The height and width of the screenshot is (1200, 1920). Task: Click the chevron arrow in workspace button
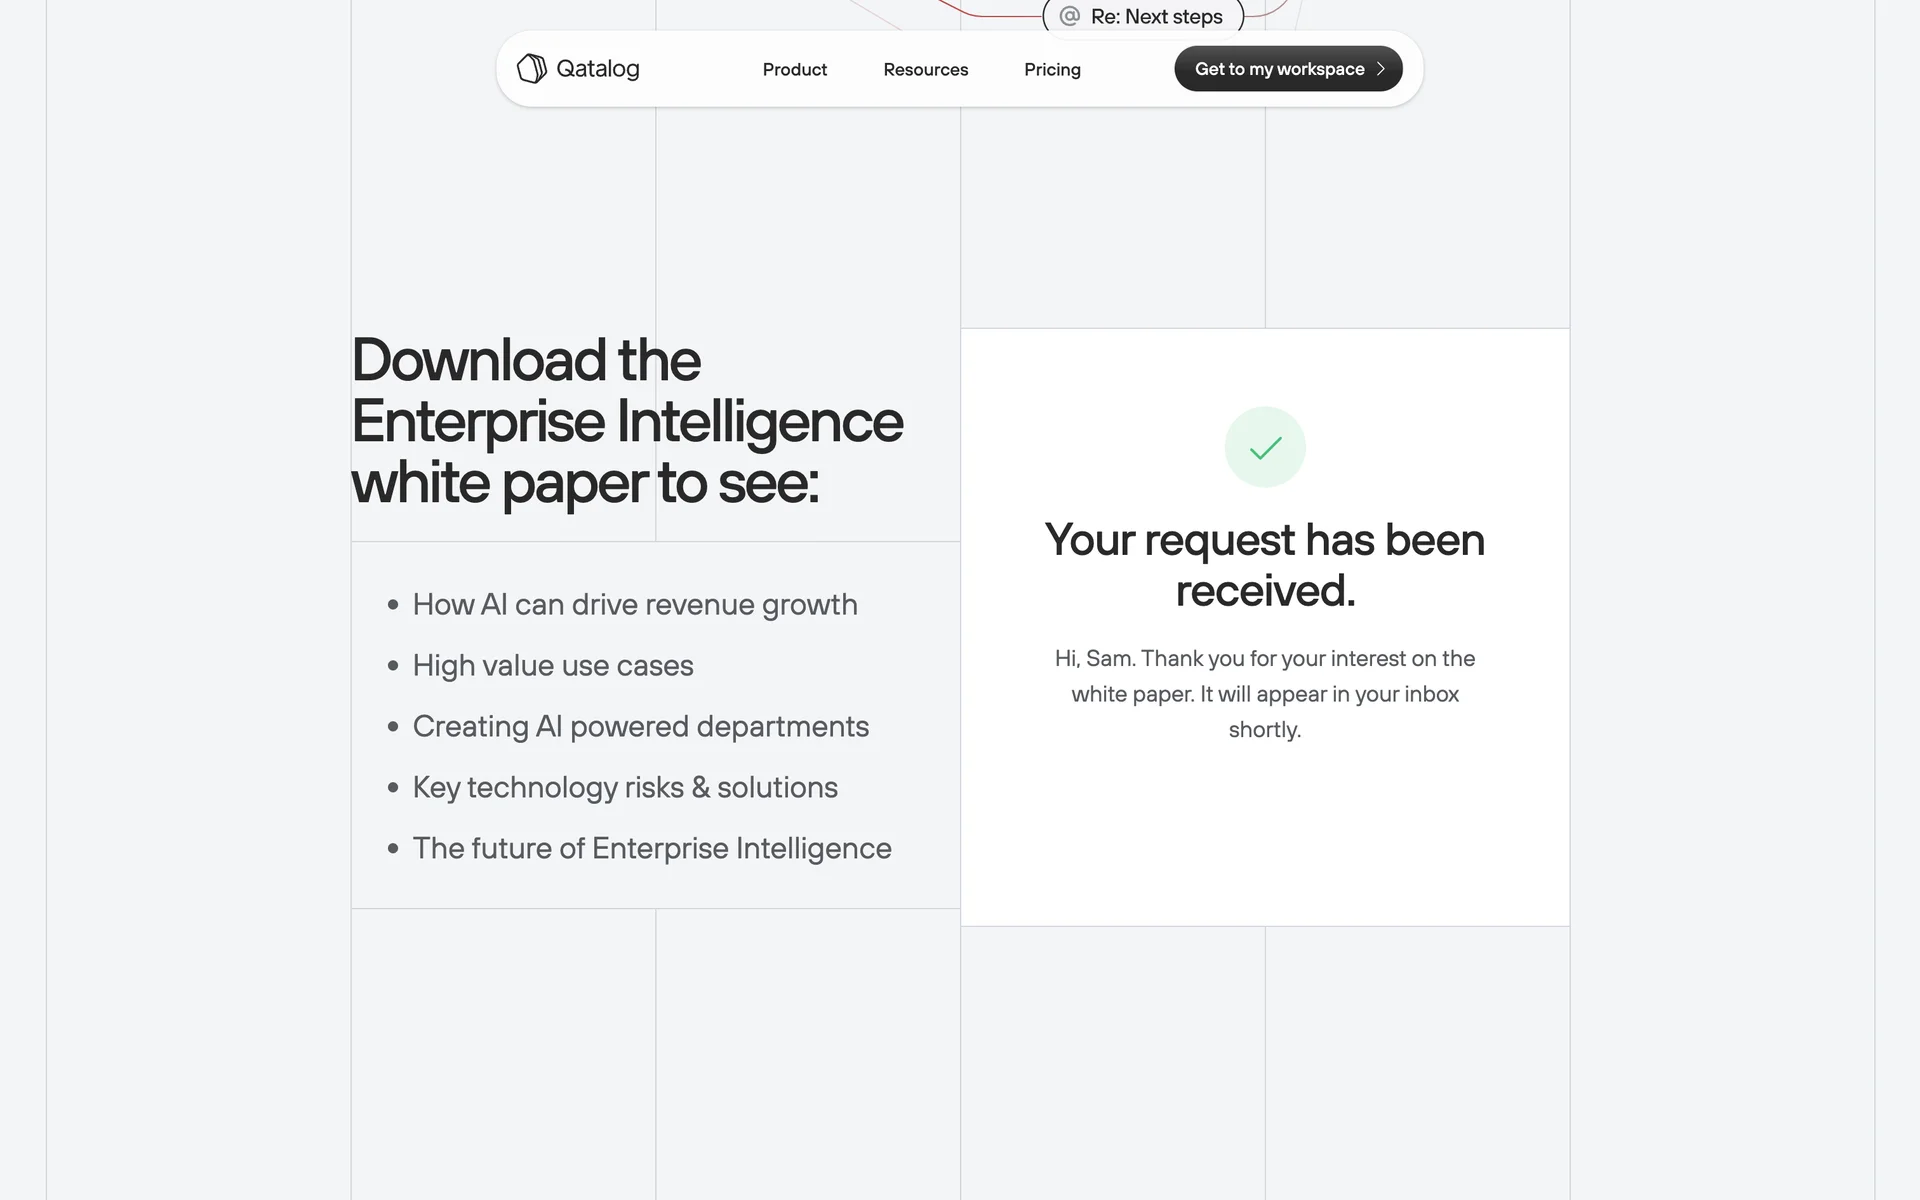pyautogui.click(x=1381, y=69)
